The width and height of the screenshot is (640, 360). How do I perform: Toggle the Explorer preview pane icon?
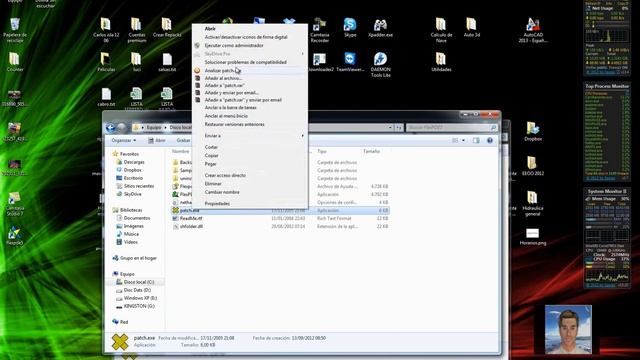476,140
